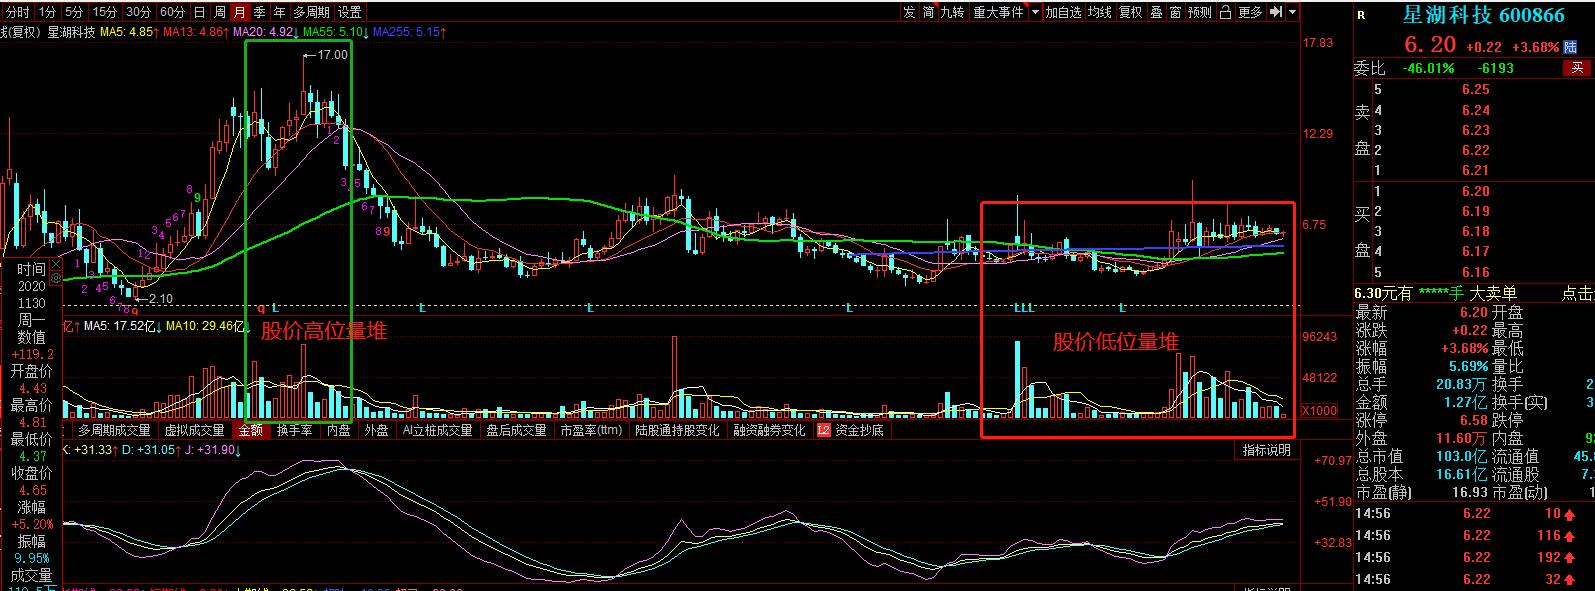Click the 14:56 trade with volume 192
1595x591 pixels.
(x=1476, y=557)
